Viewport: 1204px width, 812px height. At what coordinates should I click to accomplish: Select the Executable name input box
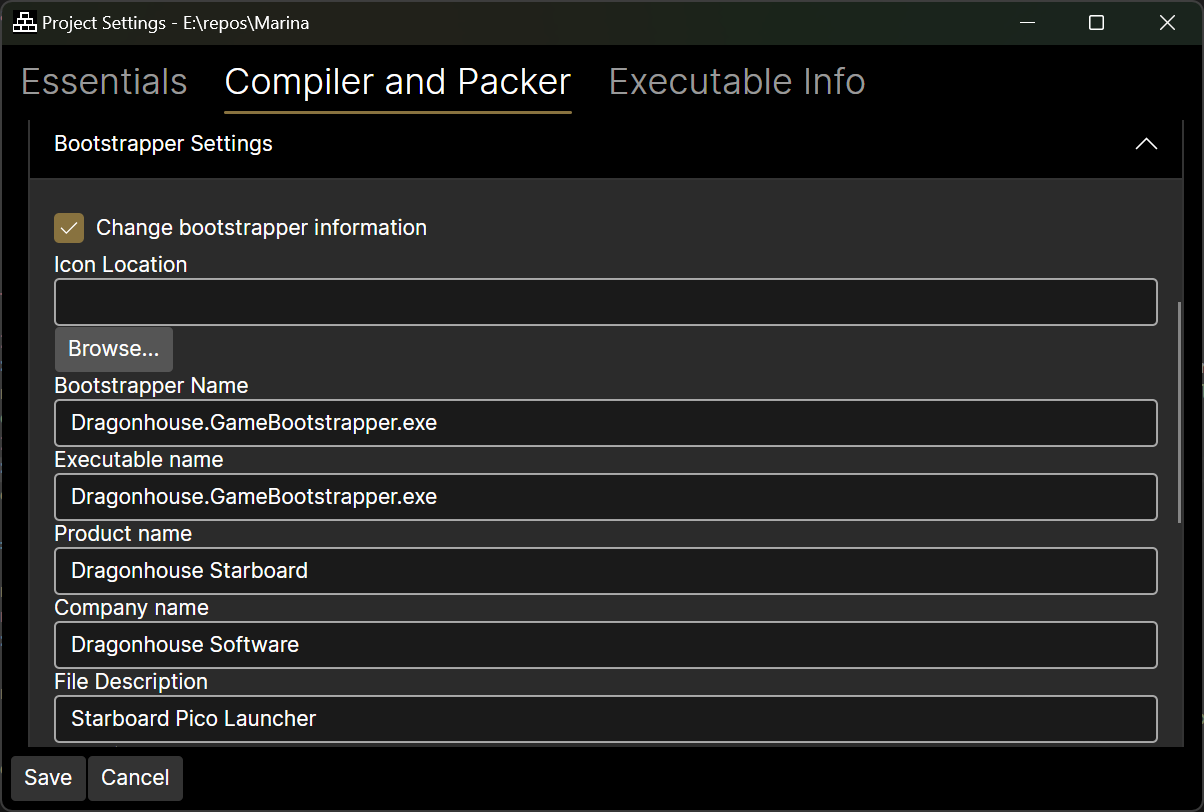(x=605, y=497)
